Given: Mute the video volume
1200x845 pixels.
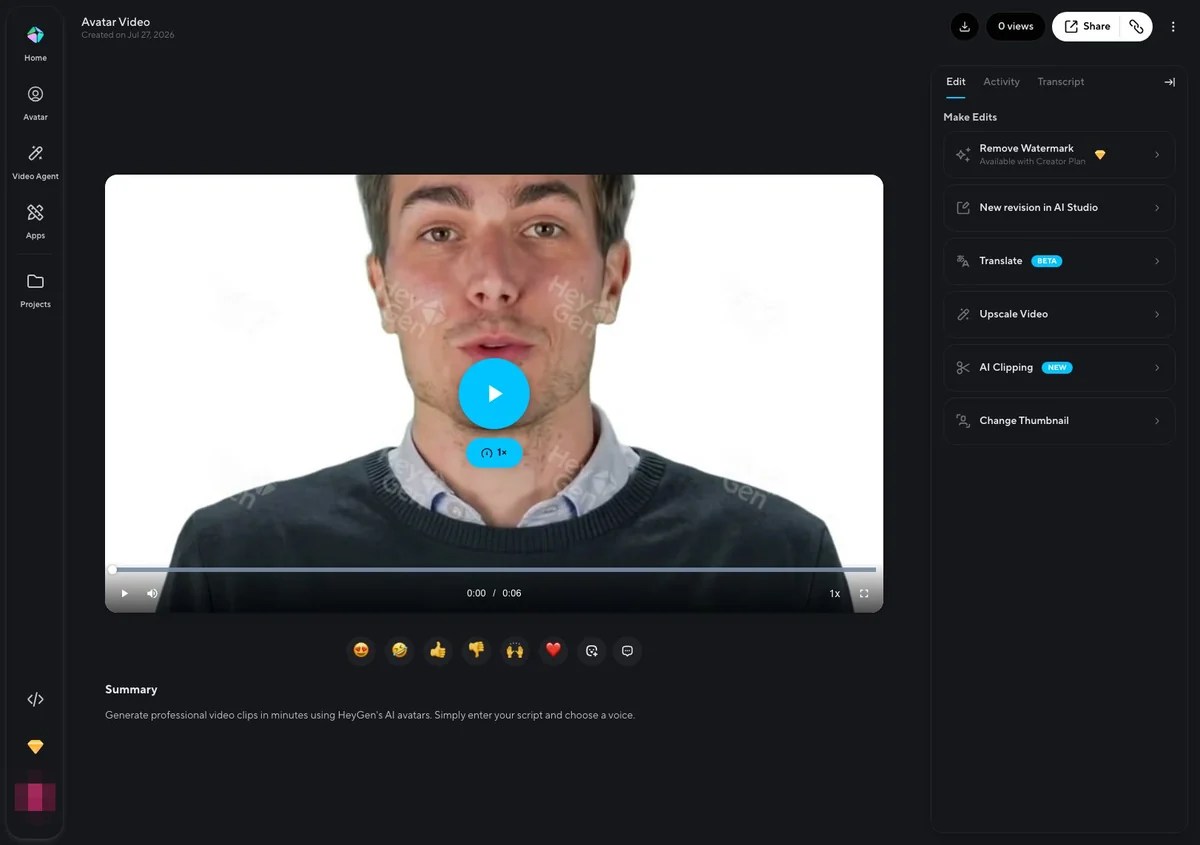Looking at the screenshot, I should [152, 593].
